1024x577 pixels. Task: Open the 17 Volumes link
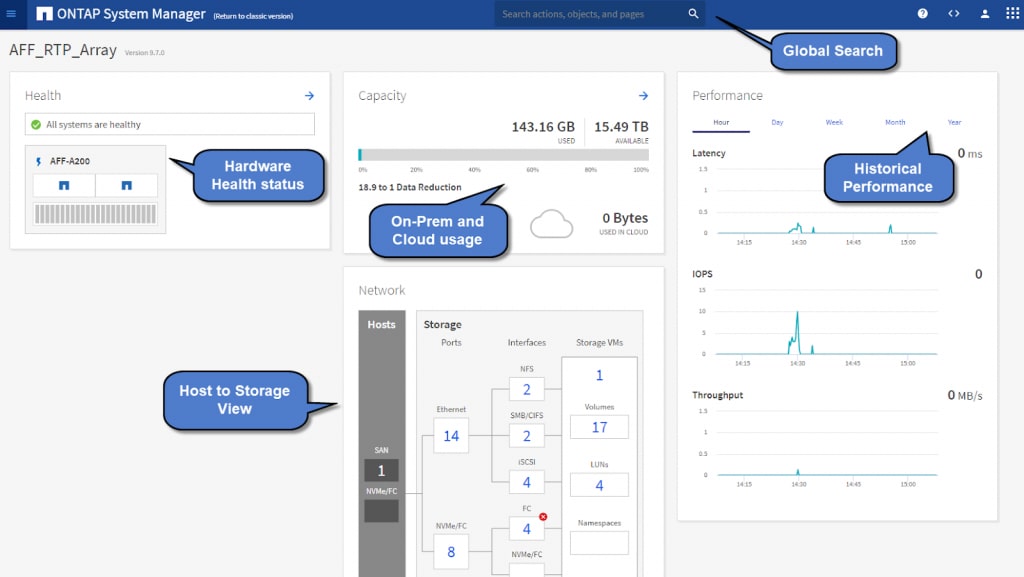599,427
